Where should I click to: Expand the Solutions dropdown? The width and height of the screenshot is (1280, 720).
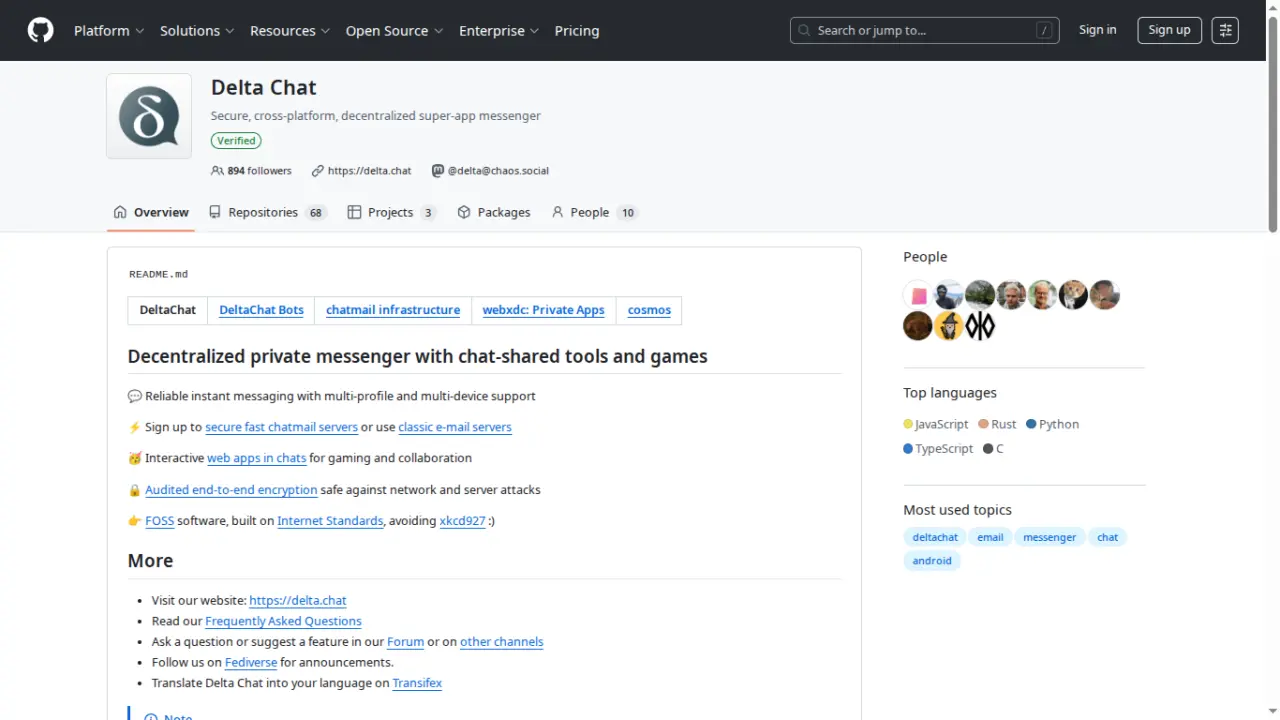(197, 31)
